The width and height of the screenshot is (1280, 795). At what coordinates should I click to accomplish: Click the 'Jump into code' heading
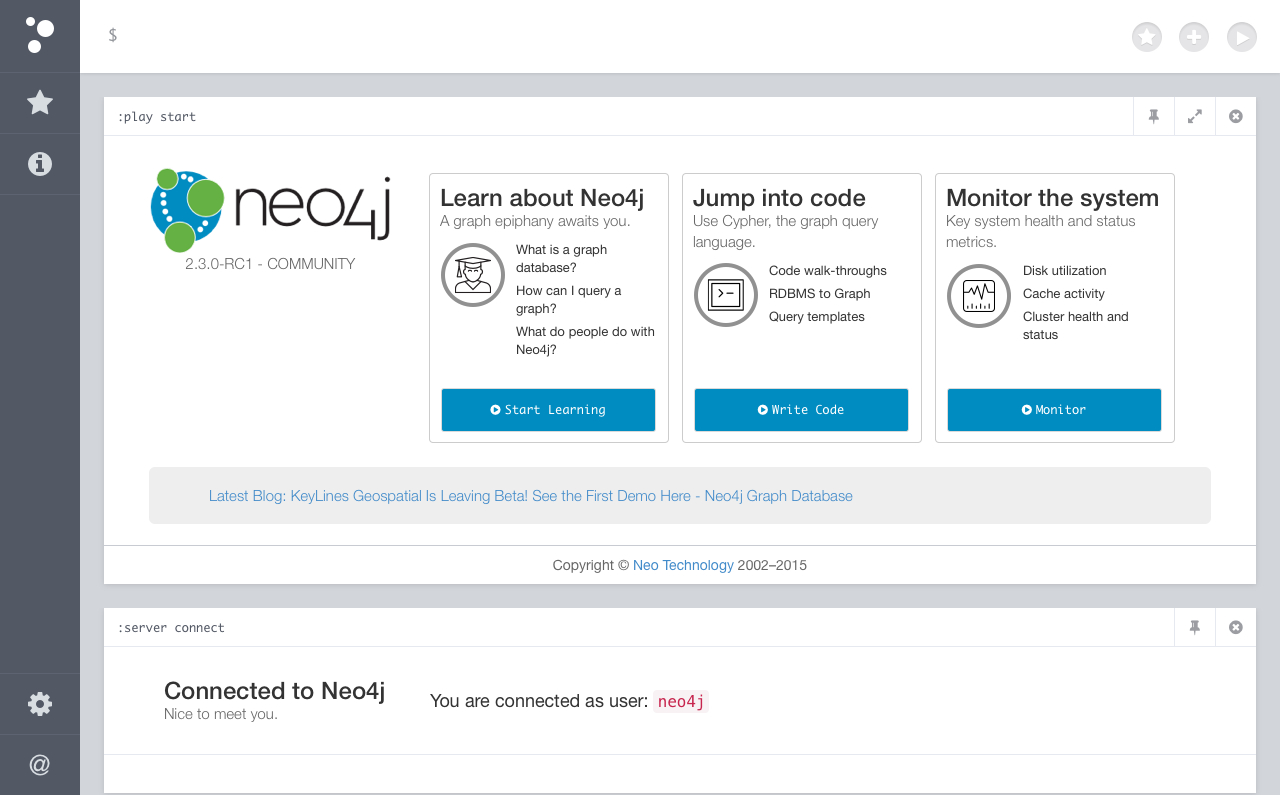click(779, 198)
